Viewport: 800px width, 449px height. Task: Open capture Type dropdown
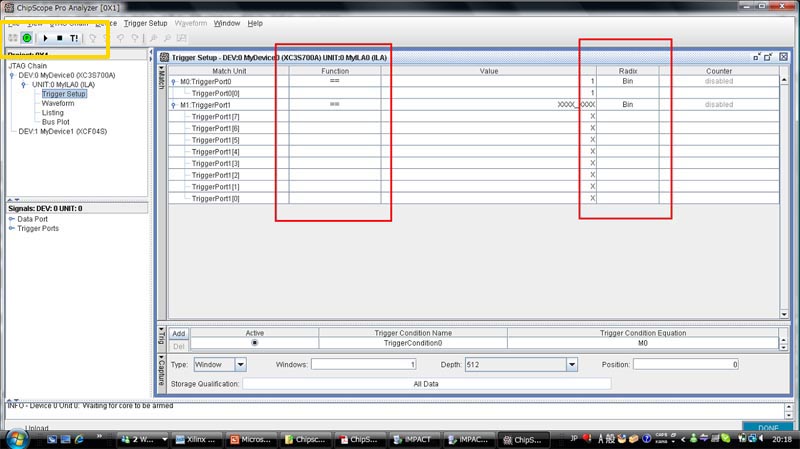(x=240, y=364)
